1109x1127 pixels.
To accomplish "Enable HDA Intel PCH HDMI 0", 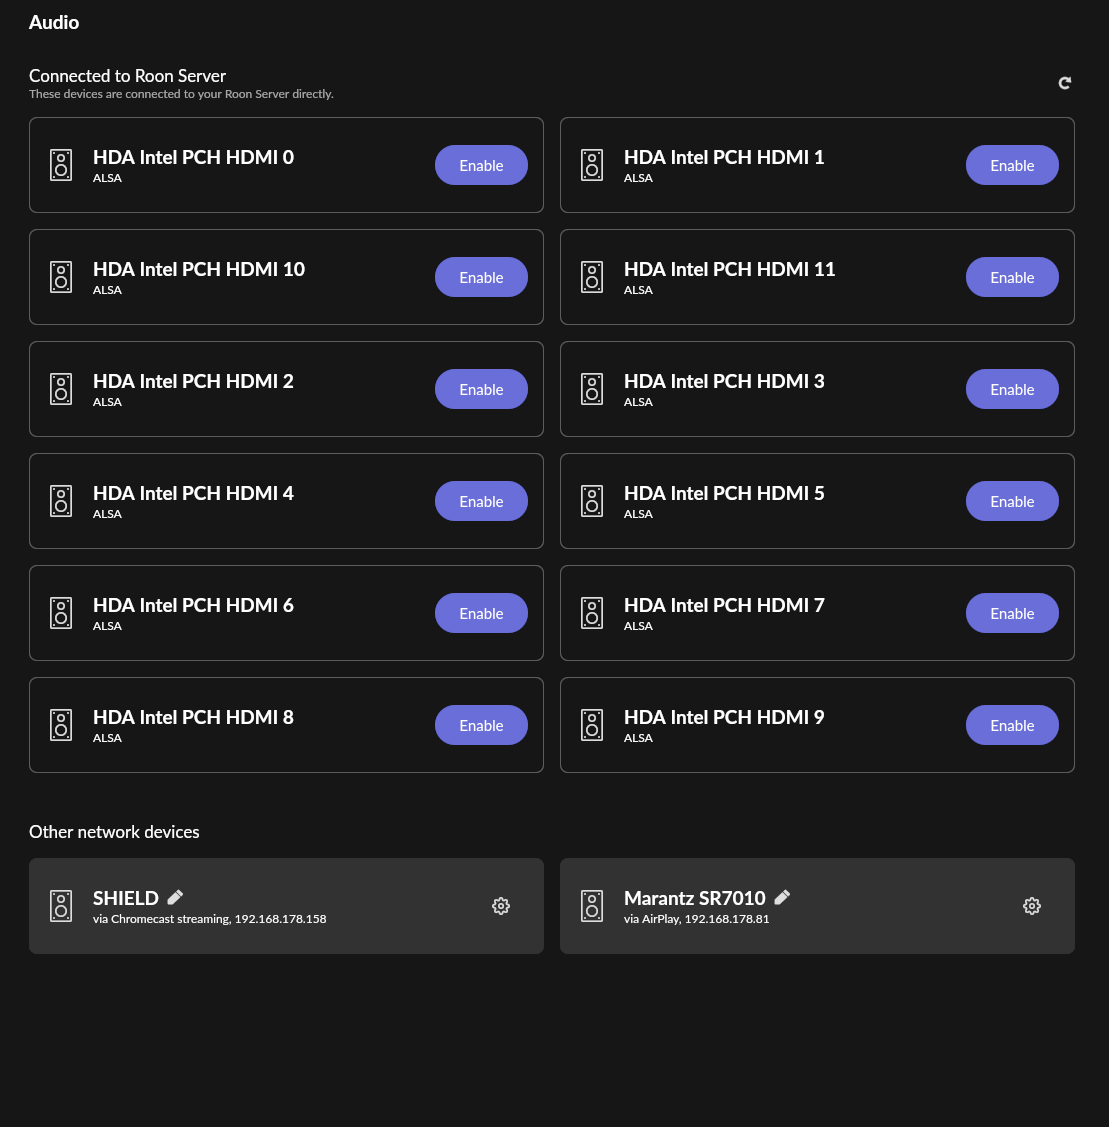I will 482,165.
